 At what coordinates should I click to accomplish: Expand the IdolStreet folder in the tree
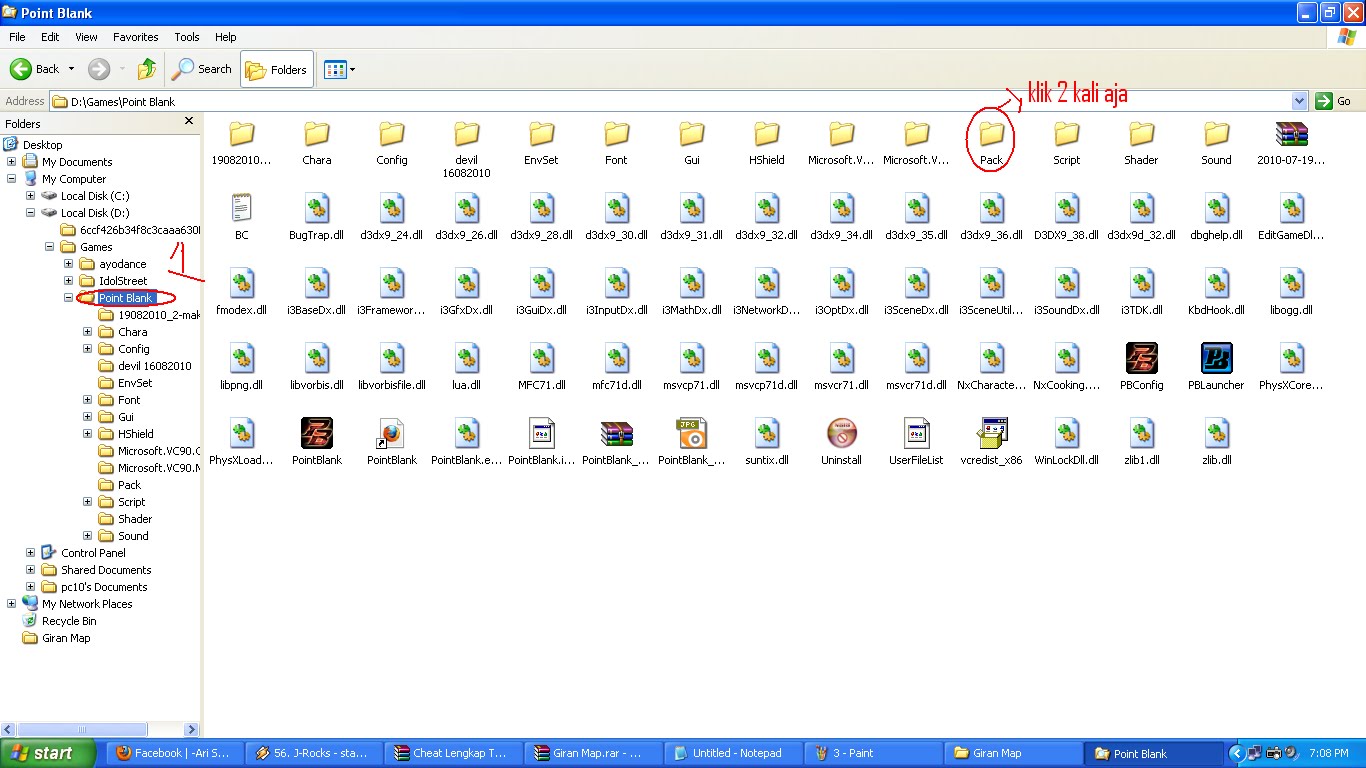pyautogui.click(x=68, y=281)
